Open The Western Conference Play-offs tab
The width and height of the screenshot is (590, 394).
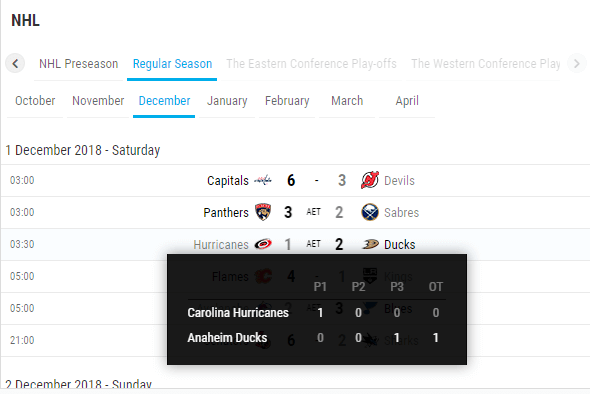coord(485,64)
